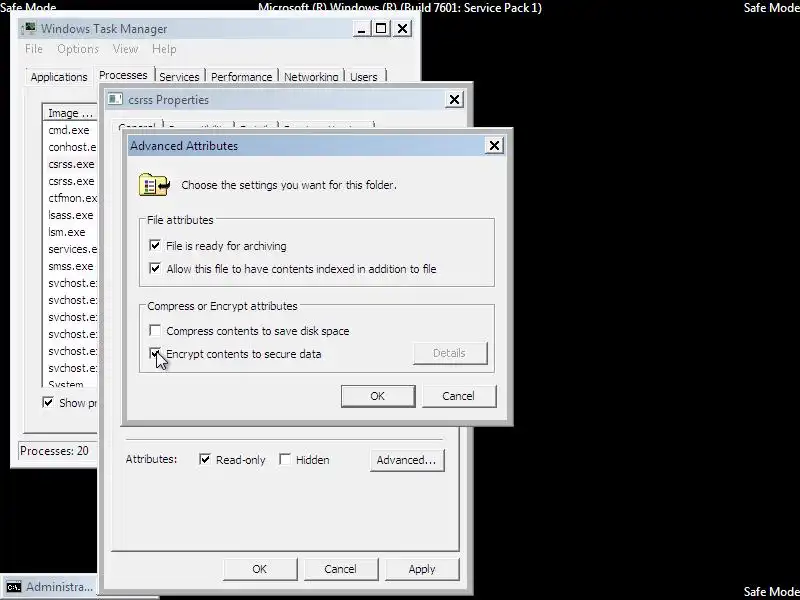Switch to the Processes tab

coord(123,75)
